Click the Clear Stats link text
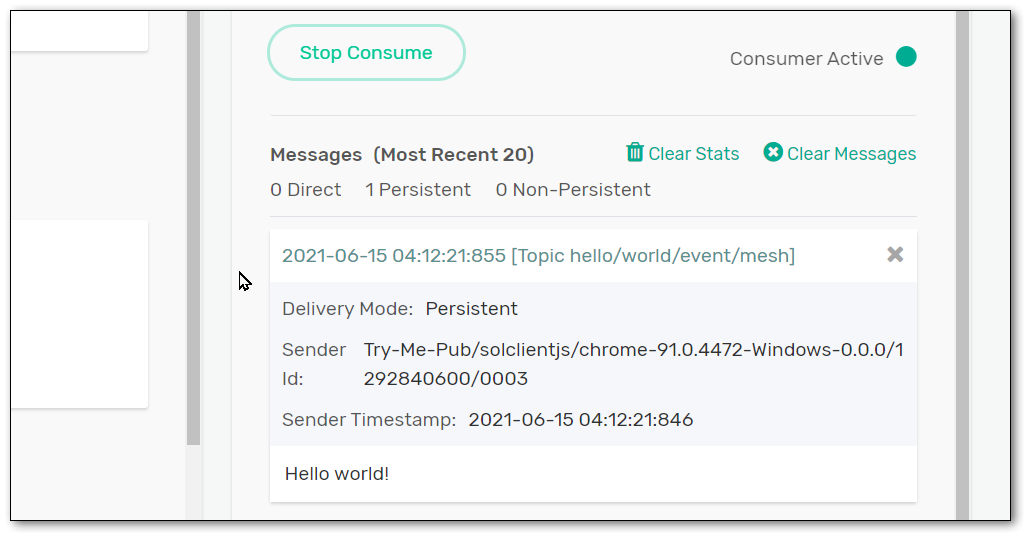 (693, 154)
